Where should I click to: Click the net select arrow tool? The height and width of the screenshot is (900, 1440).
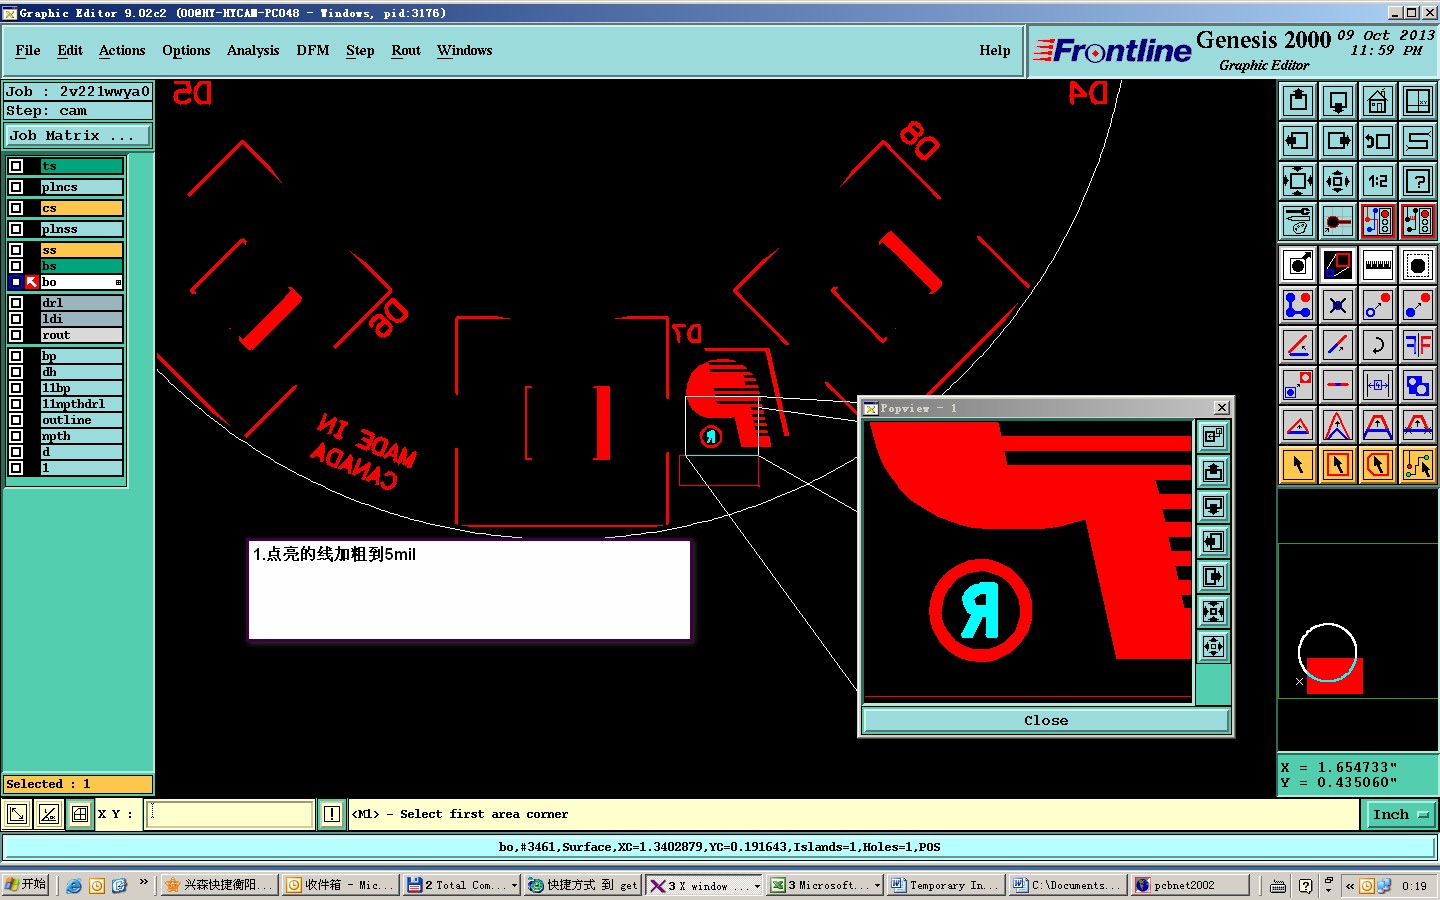tap(1418, 465)
